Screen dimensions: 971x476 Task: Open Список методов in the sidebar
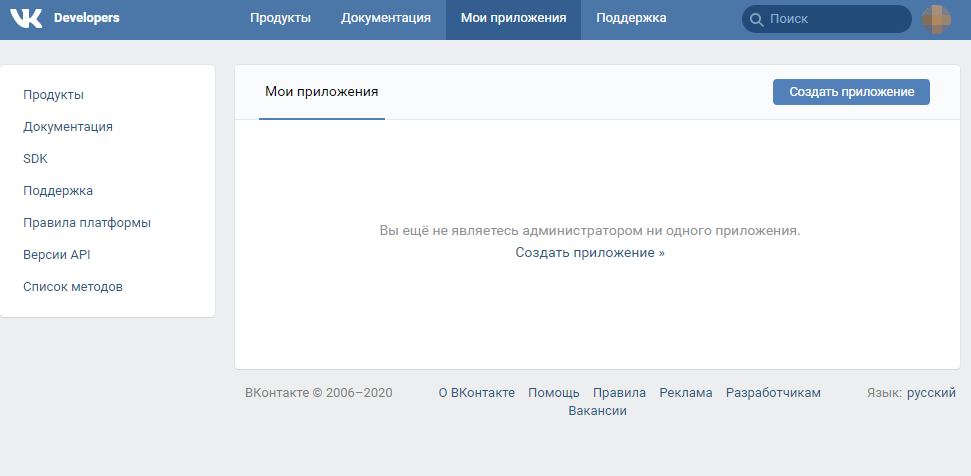click(73, 287)
